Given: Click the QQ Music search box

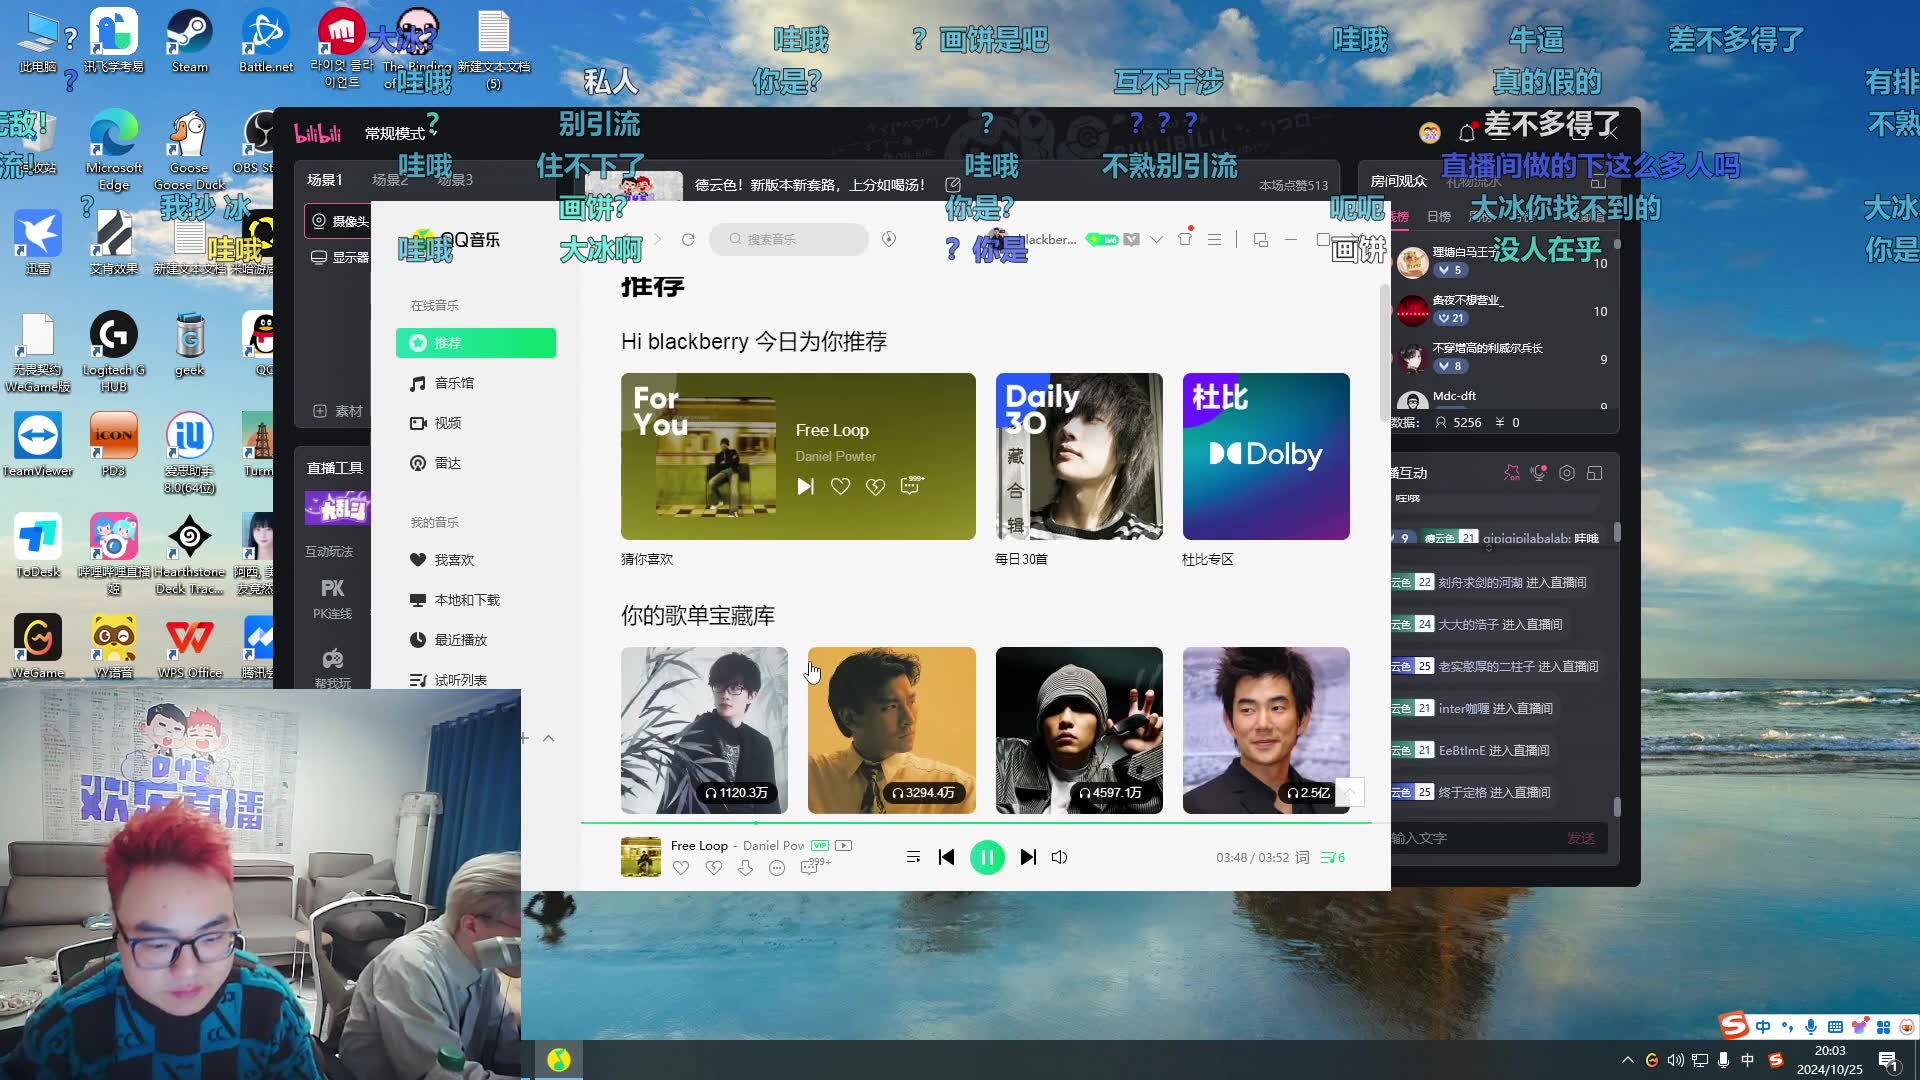Looking at the screenshot, I should click(x=789, y=239).
